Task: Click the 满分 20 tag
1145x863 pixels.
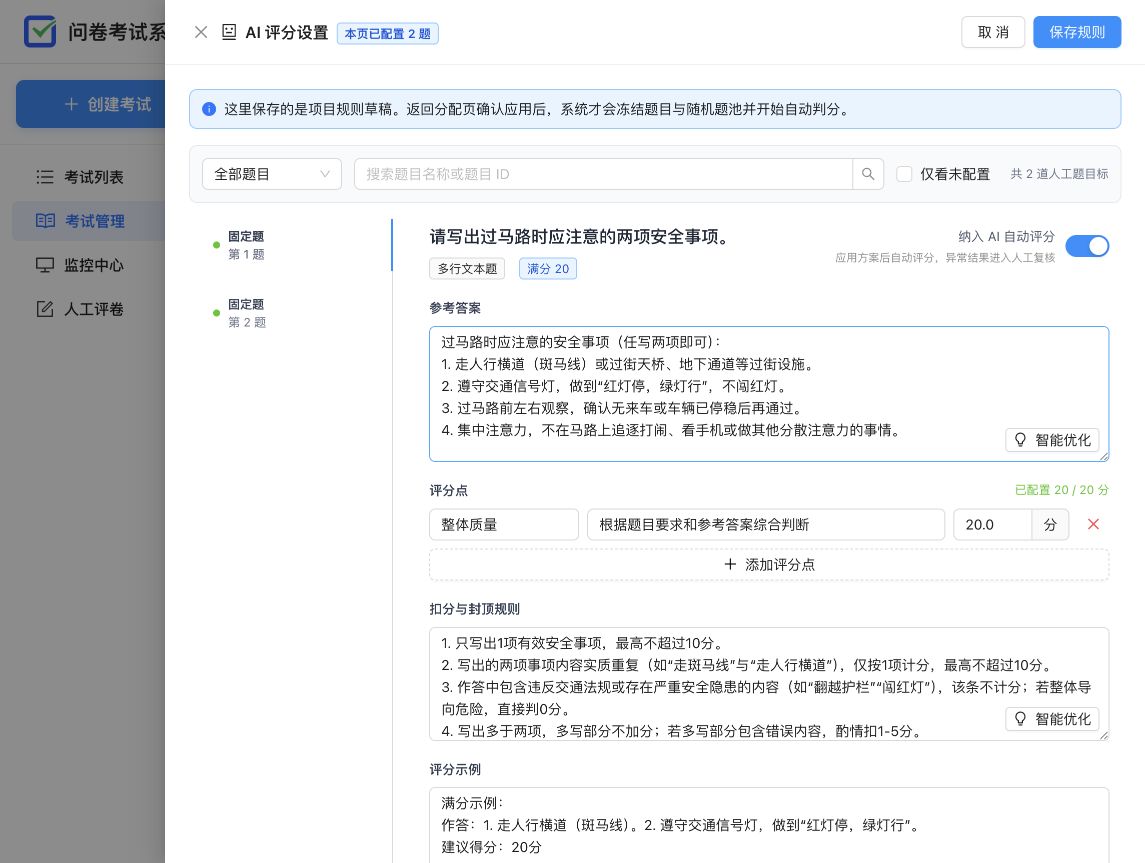Action: 548,269
